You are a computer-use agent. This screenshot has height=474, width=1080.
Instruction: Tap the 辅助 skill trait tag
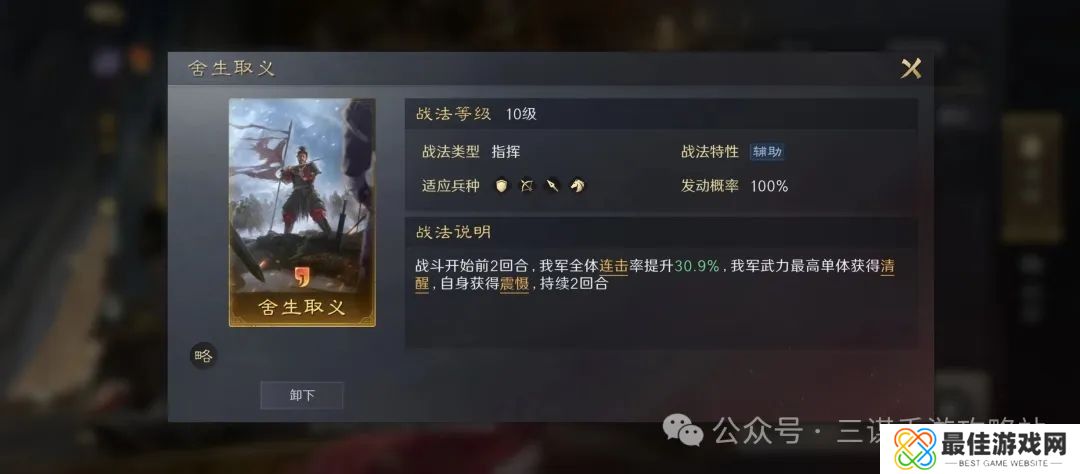coord(767,152)
